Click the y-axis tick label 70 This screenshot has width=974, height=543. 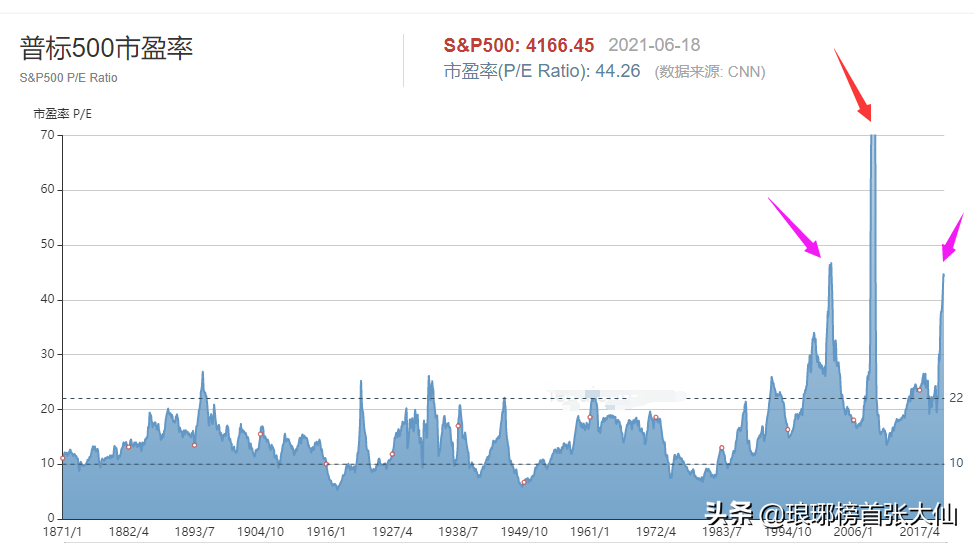pyautogui.click(x=47, y=135)
